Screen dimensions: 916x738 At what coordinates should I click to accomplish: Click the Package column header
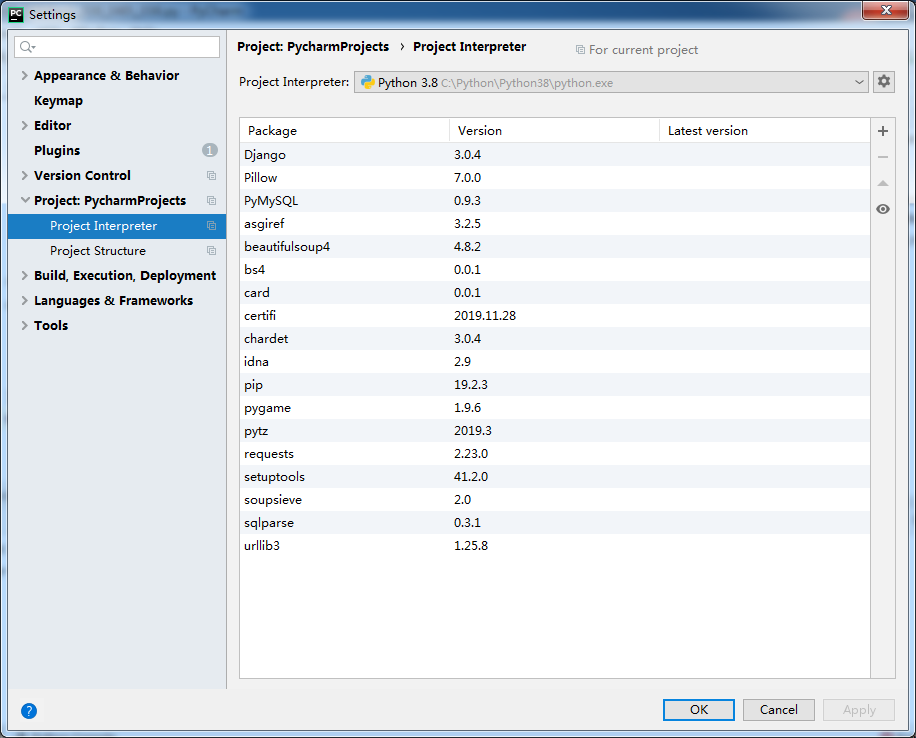[x=345, y=130]
